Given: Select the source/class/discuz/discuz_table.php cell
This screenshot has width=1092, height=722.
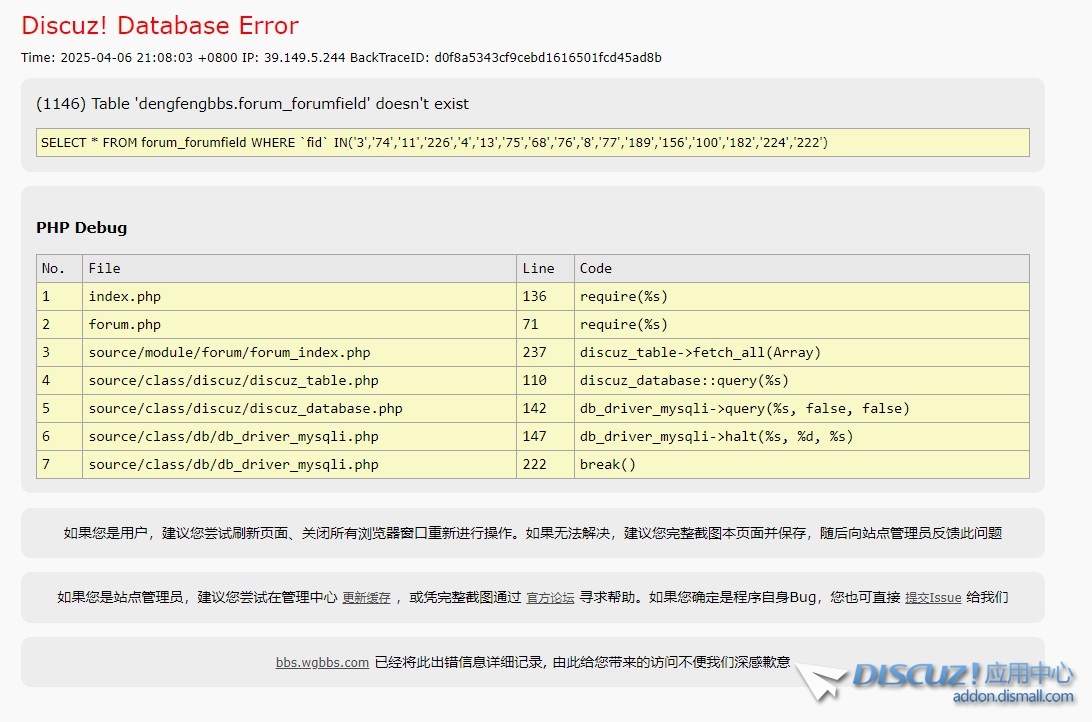Looking at the screenshot, I should (299, 380).
